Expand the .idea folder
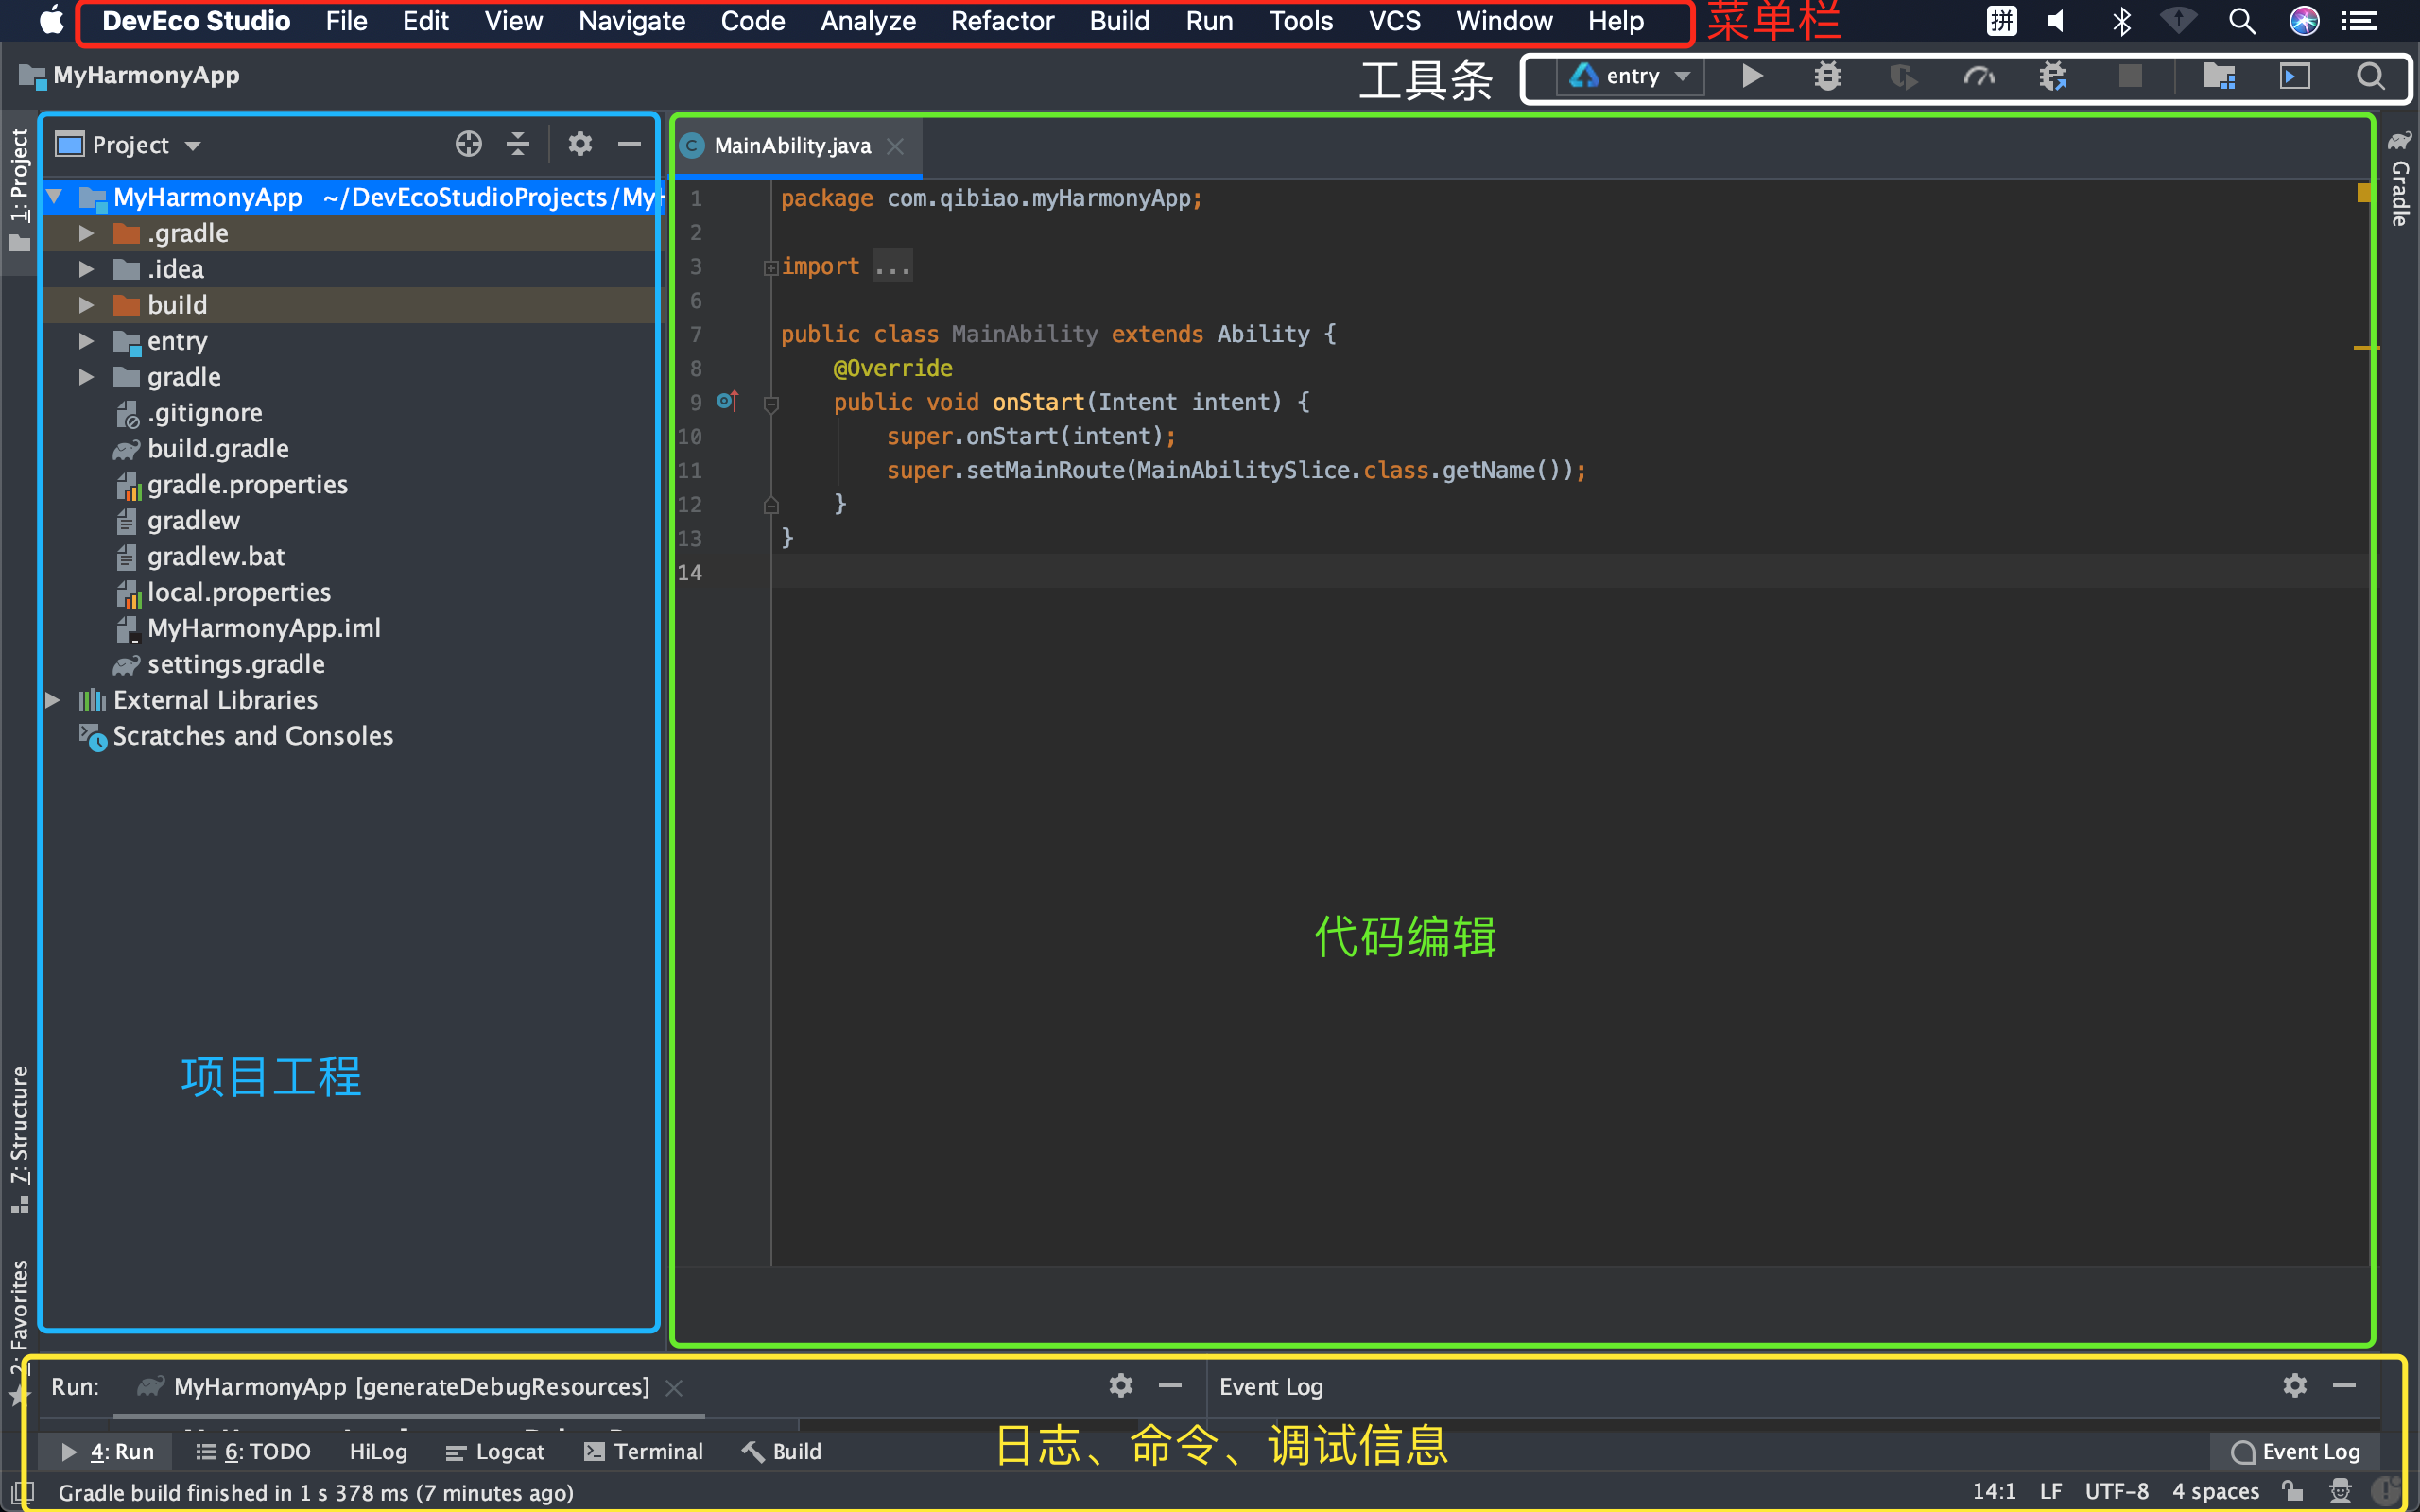2420x1512 pixels. click(x=87, y=269)
